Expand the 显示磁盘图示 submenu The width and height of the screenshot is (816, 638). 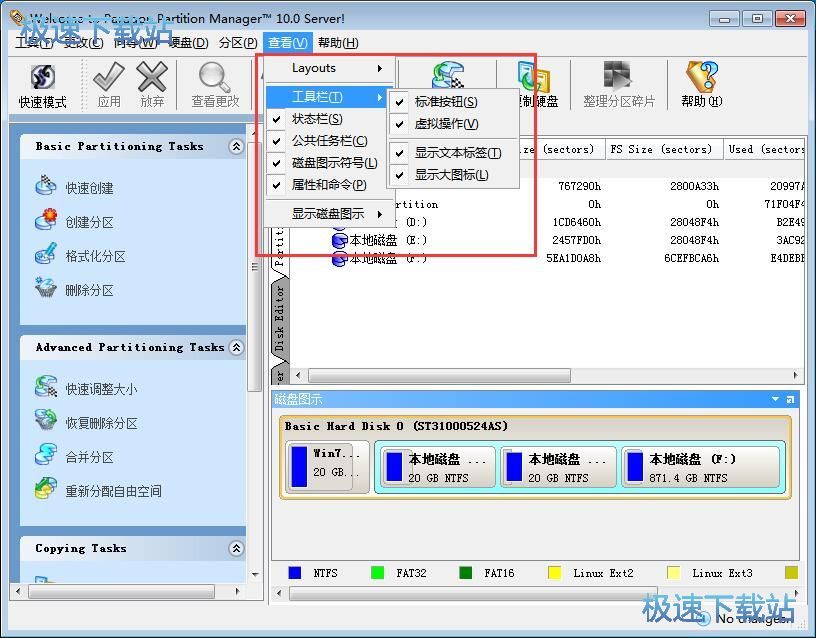pyautogui.click(x=330, y=214)
